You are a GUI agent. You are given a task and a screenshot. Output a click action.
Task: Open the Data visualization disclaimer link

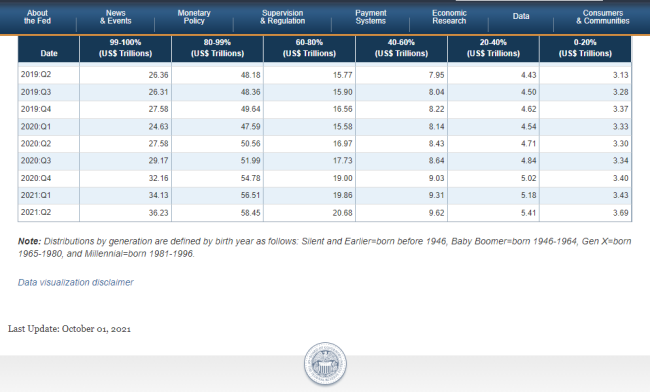(x=75, y=282)
